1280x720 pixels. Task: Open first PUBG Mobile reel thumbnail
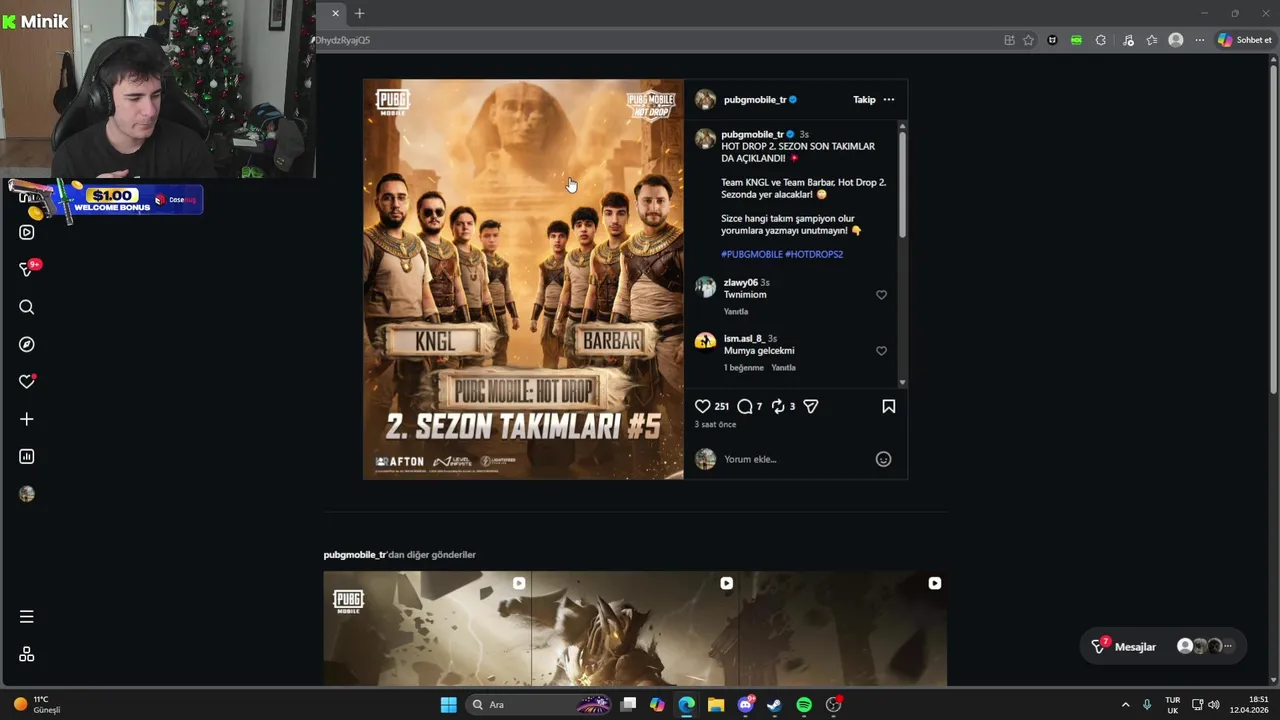[x=427, y=629]
